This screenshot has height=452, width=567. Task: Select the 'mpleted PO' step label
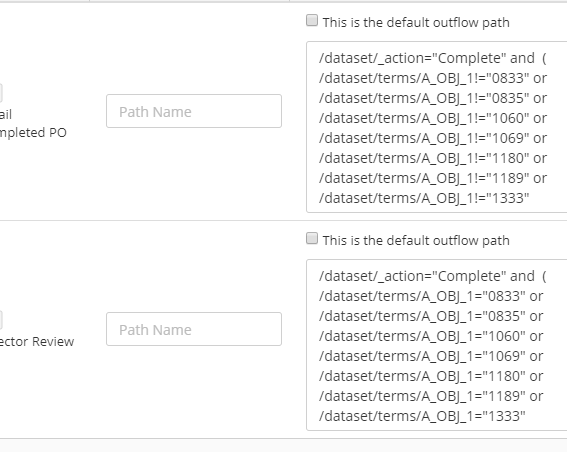click(33, 133)
